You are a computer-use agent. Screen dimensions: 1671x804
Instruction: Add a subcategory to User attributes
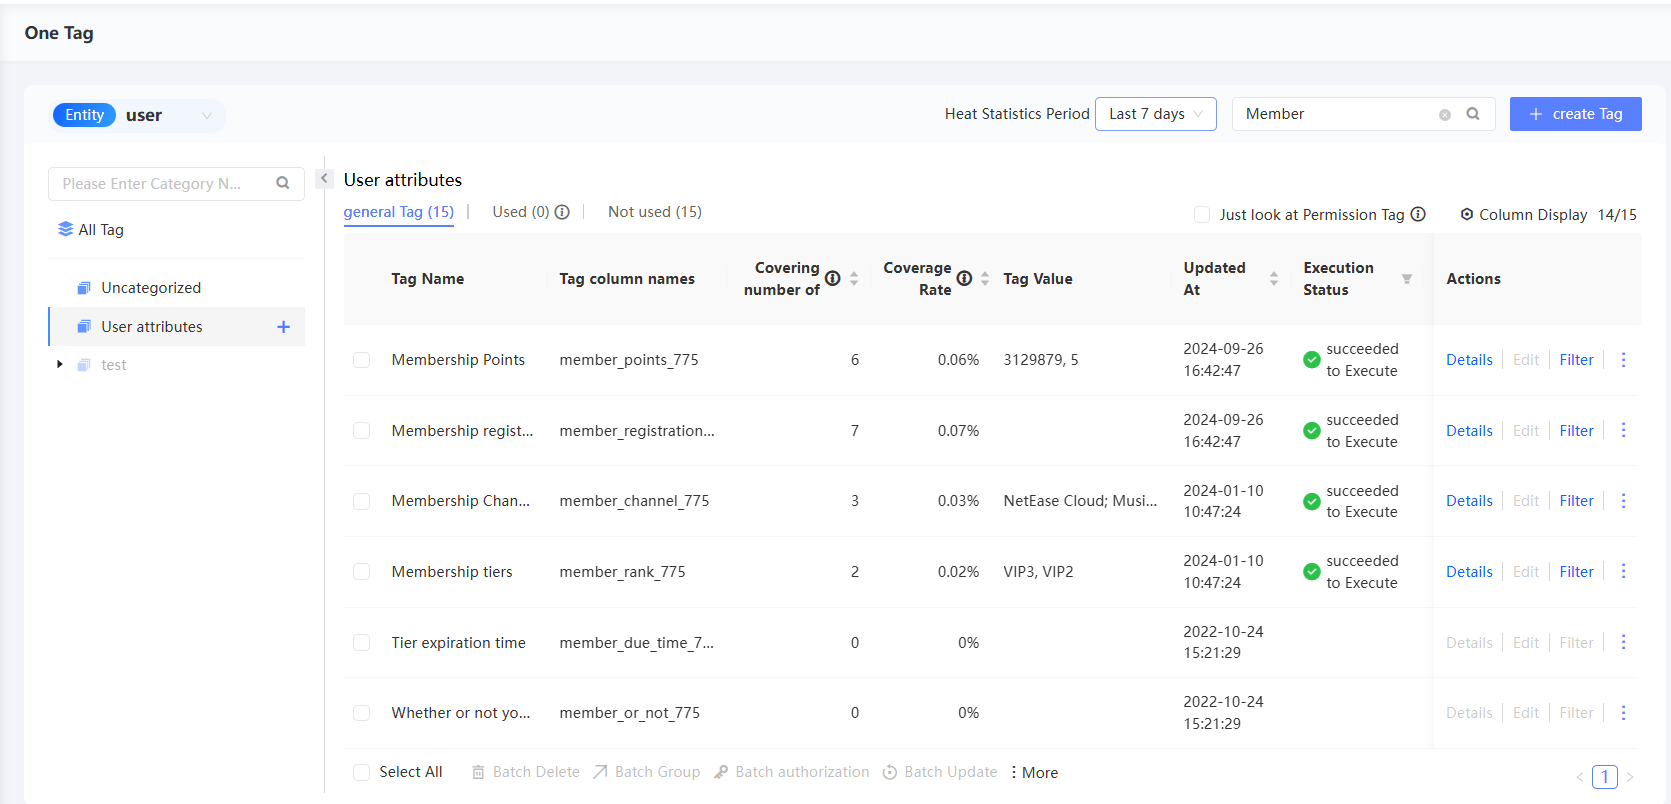(x=283, y=327)
